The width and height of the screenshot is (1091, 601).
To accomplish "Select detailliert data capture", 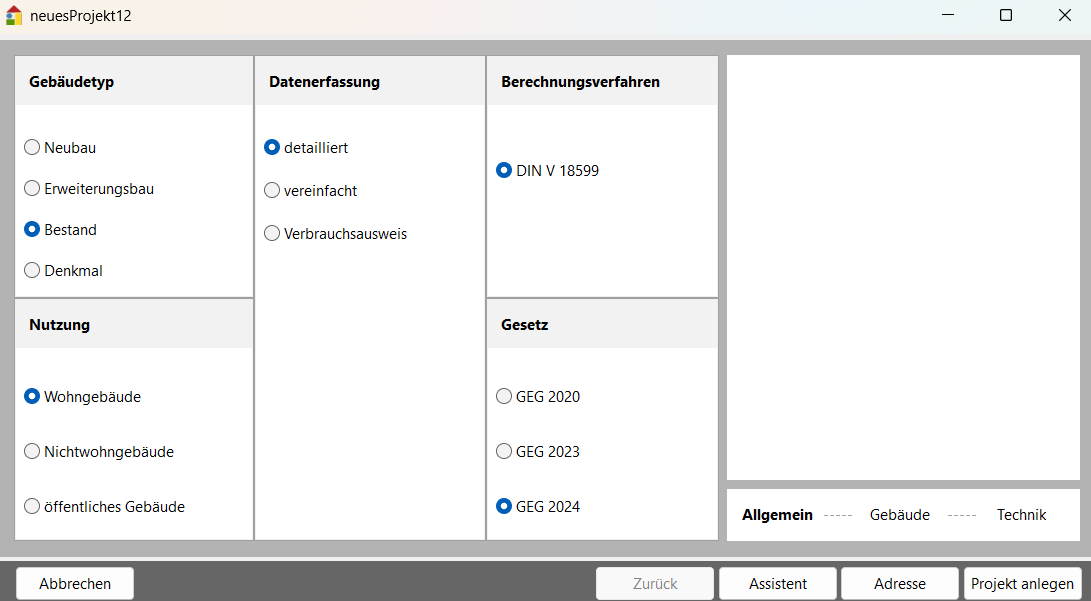I will click(x=272, y=148).
